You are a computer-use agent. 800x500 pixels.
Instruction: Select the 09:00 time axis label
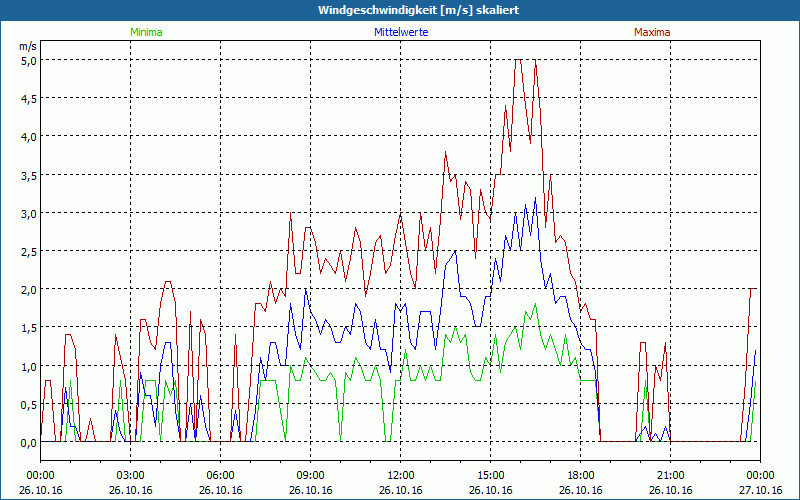(311, 475)
